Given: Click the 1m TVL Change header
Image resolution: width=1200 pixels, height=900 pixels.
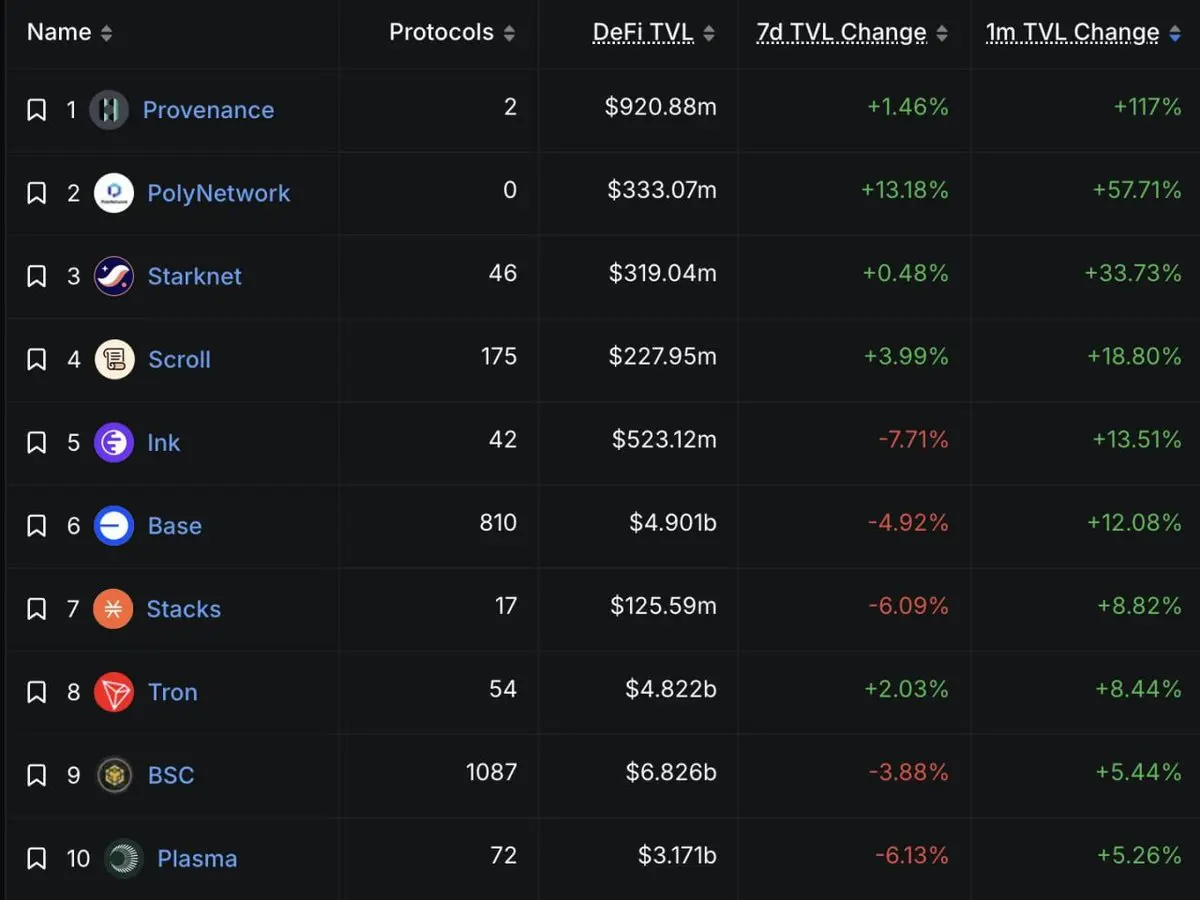Looking at the screenshot, I should 1072,33.
